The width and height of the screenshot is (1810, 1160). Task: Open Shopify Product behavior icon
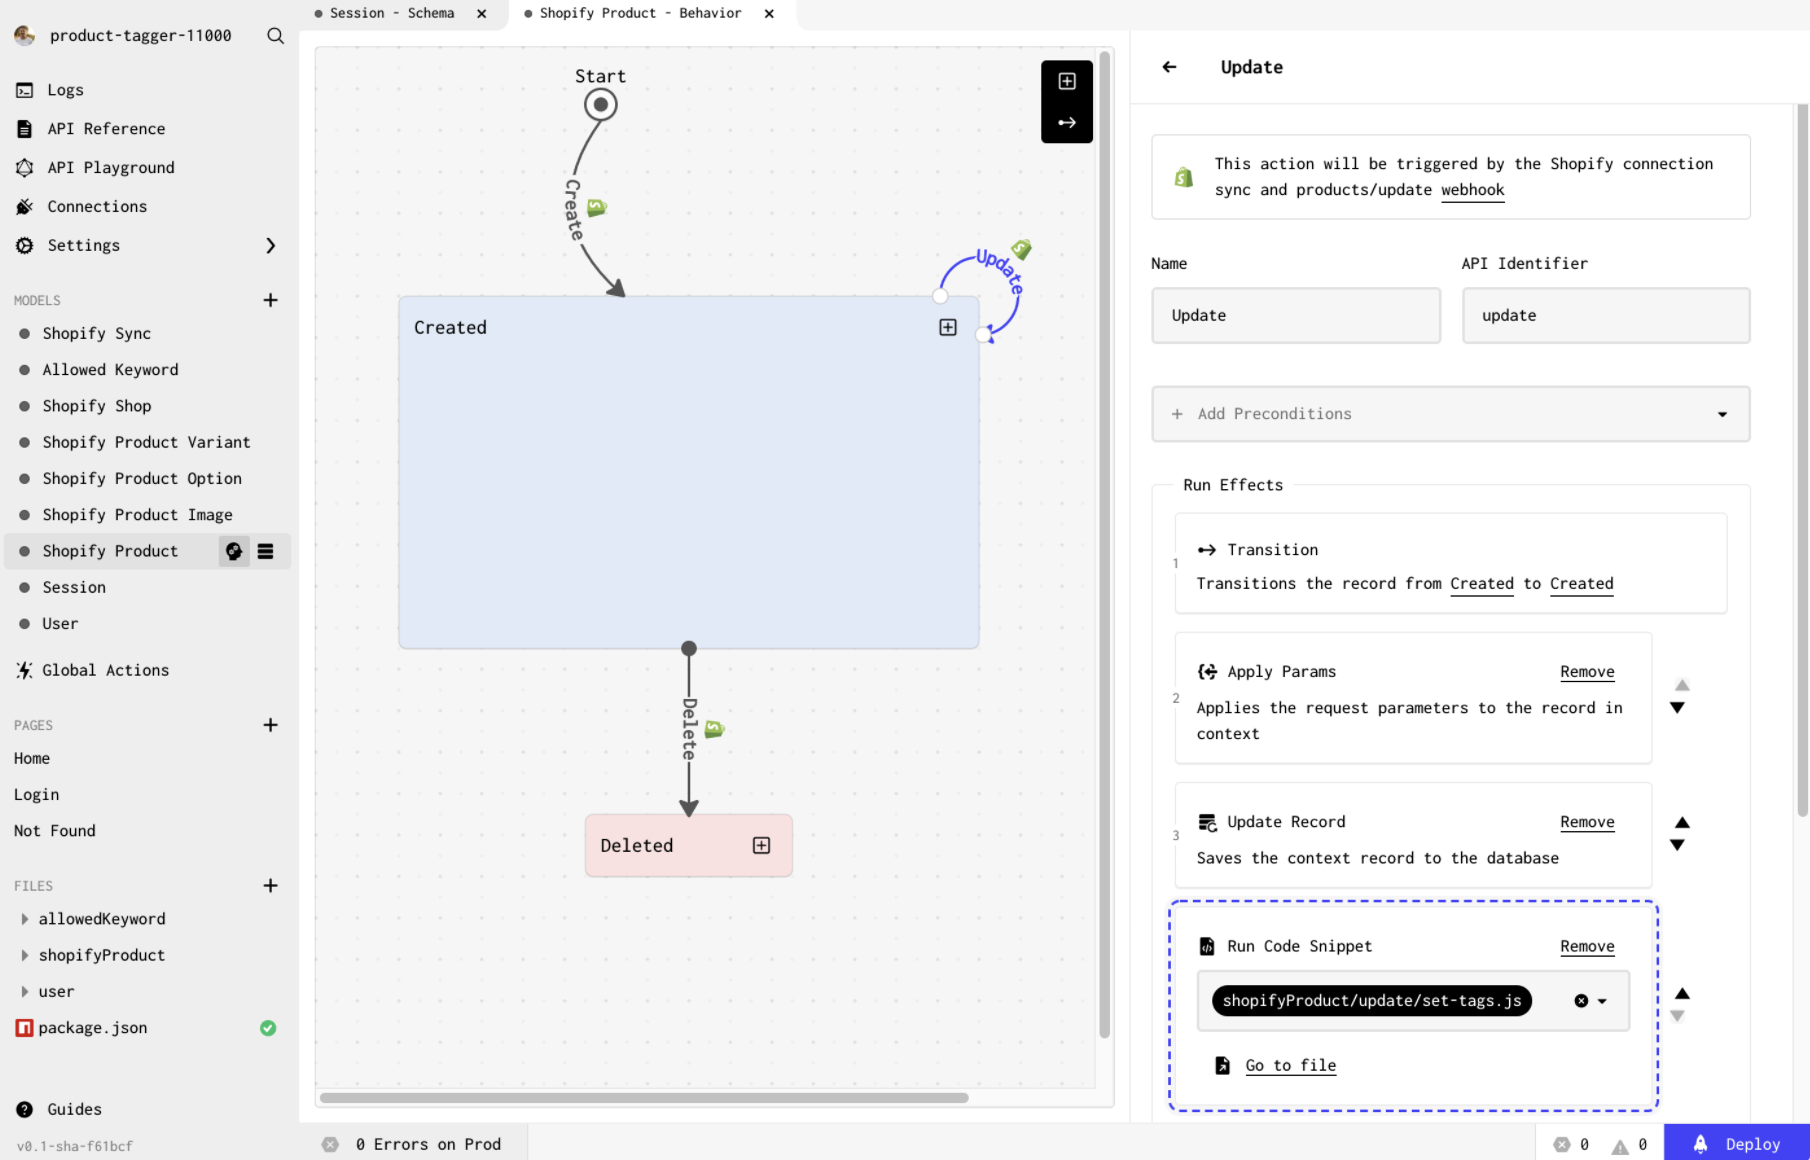[x=234, y=551]
